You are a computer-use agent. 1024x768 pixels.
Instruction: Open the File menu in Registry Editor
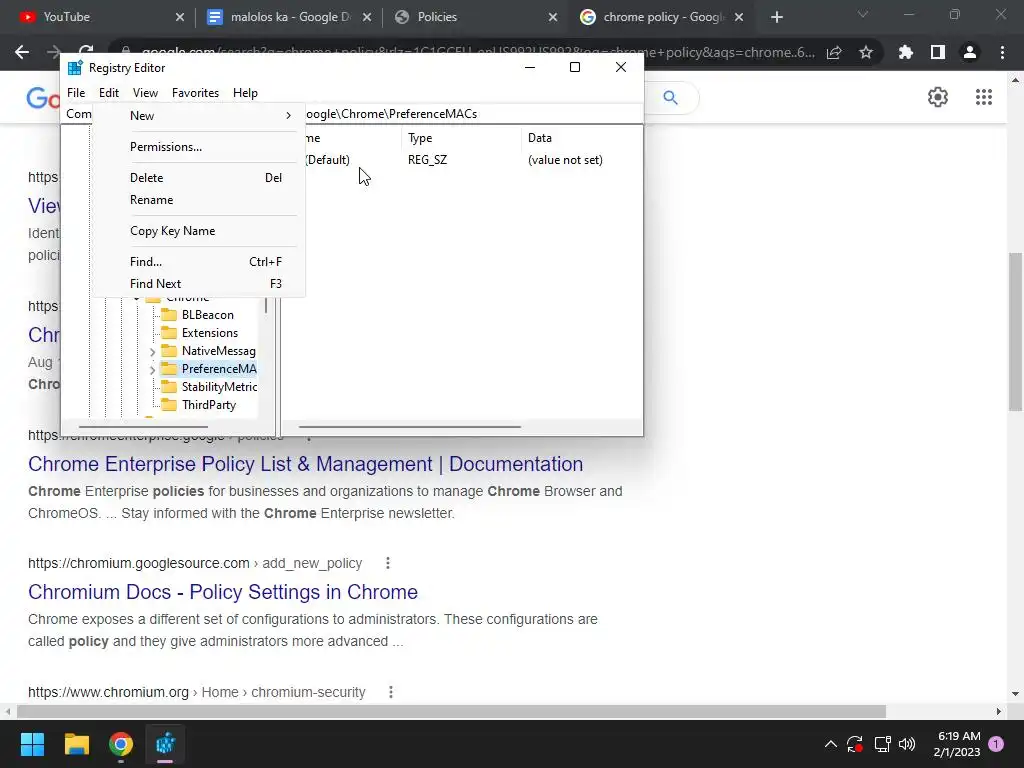coord(76,93)
